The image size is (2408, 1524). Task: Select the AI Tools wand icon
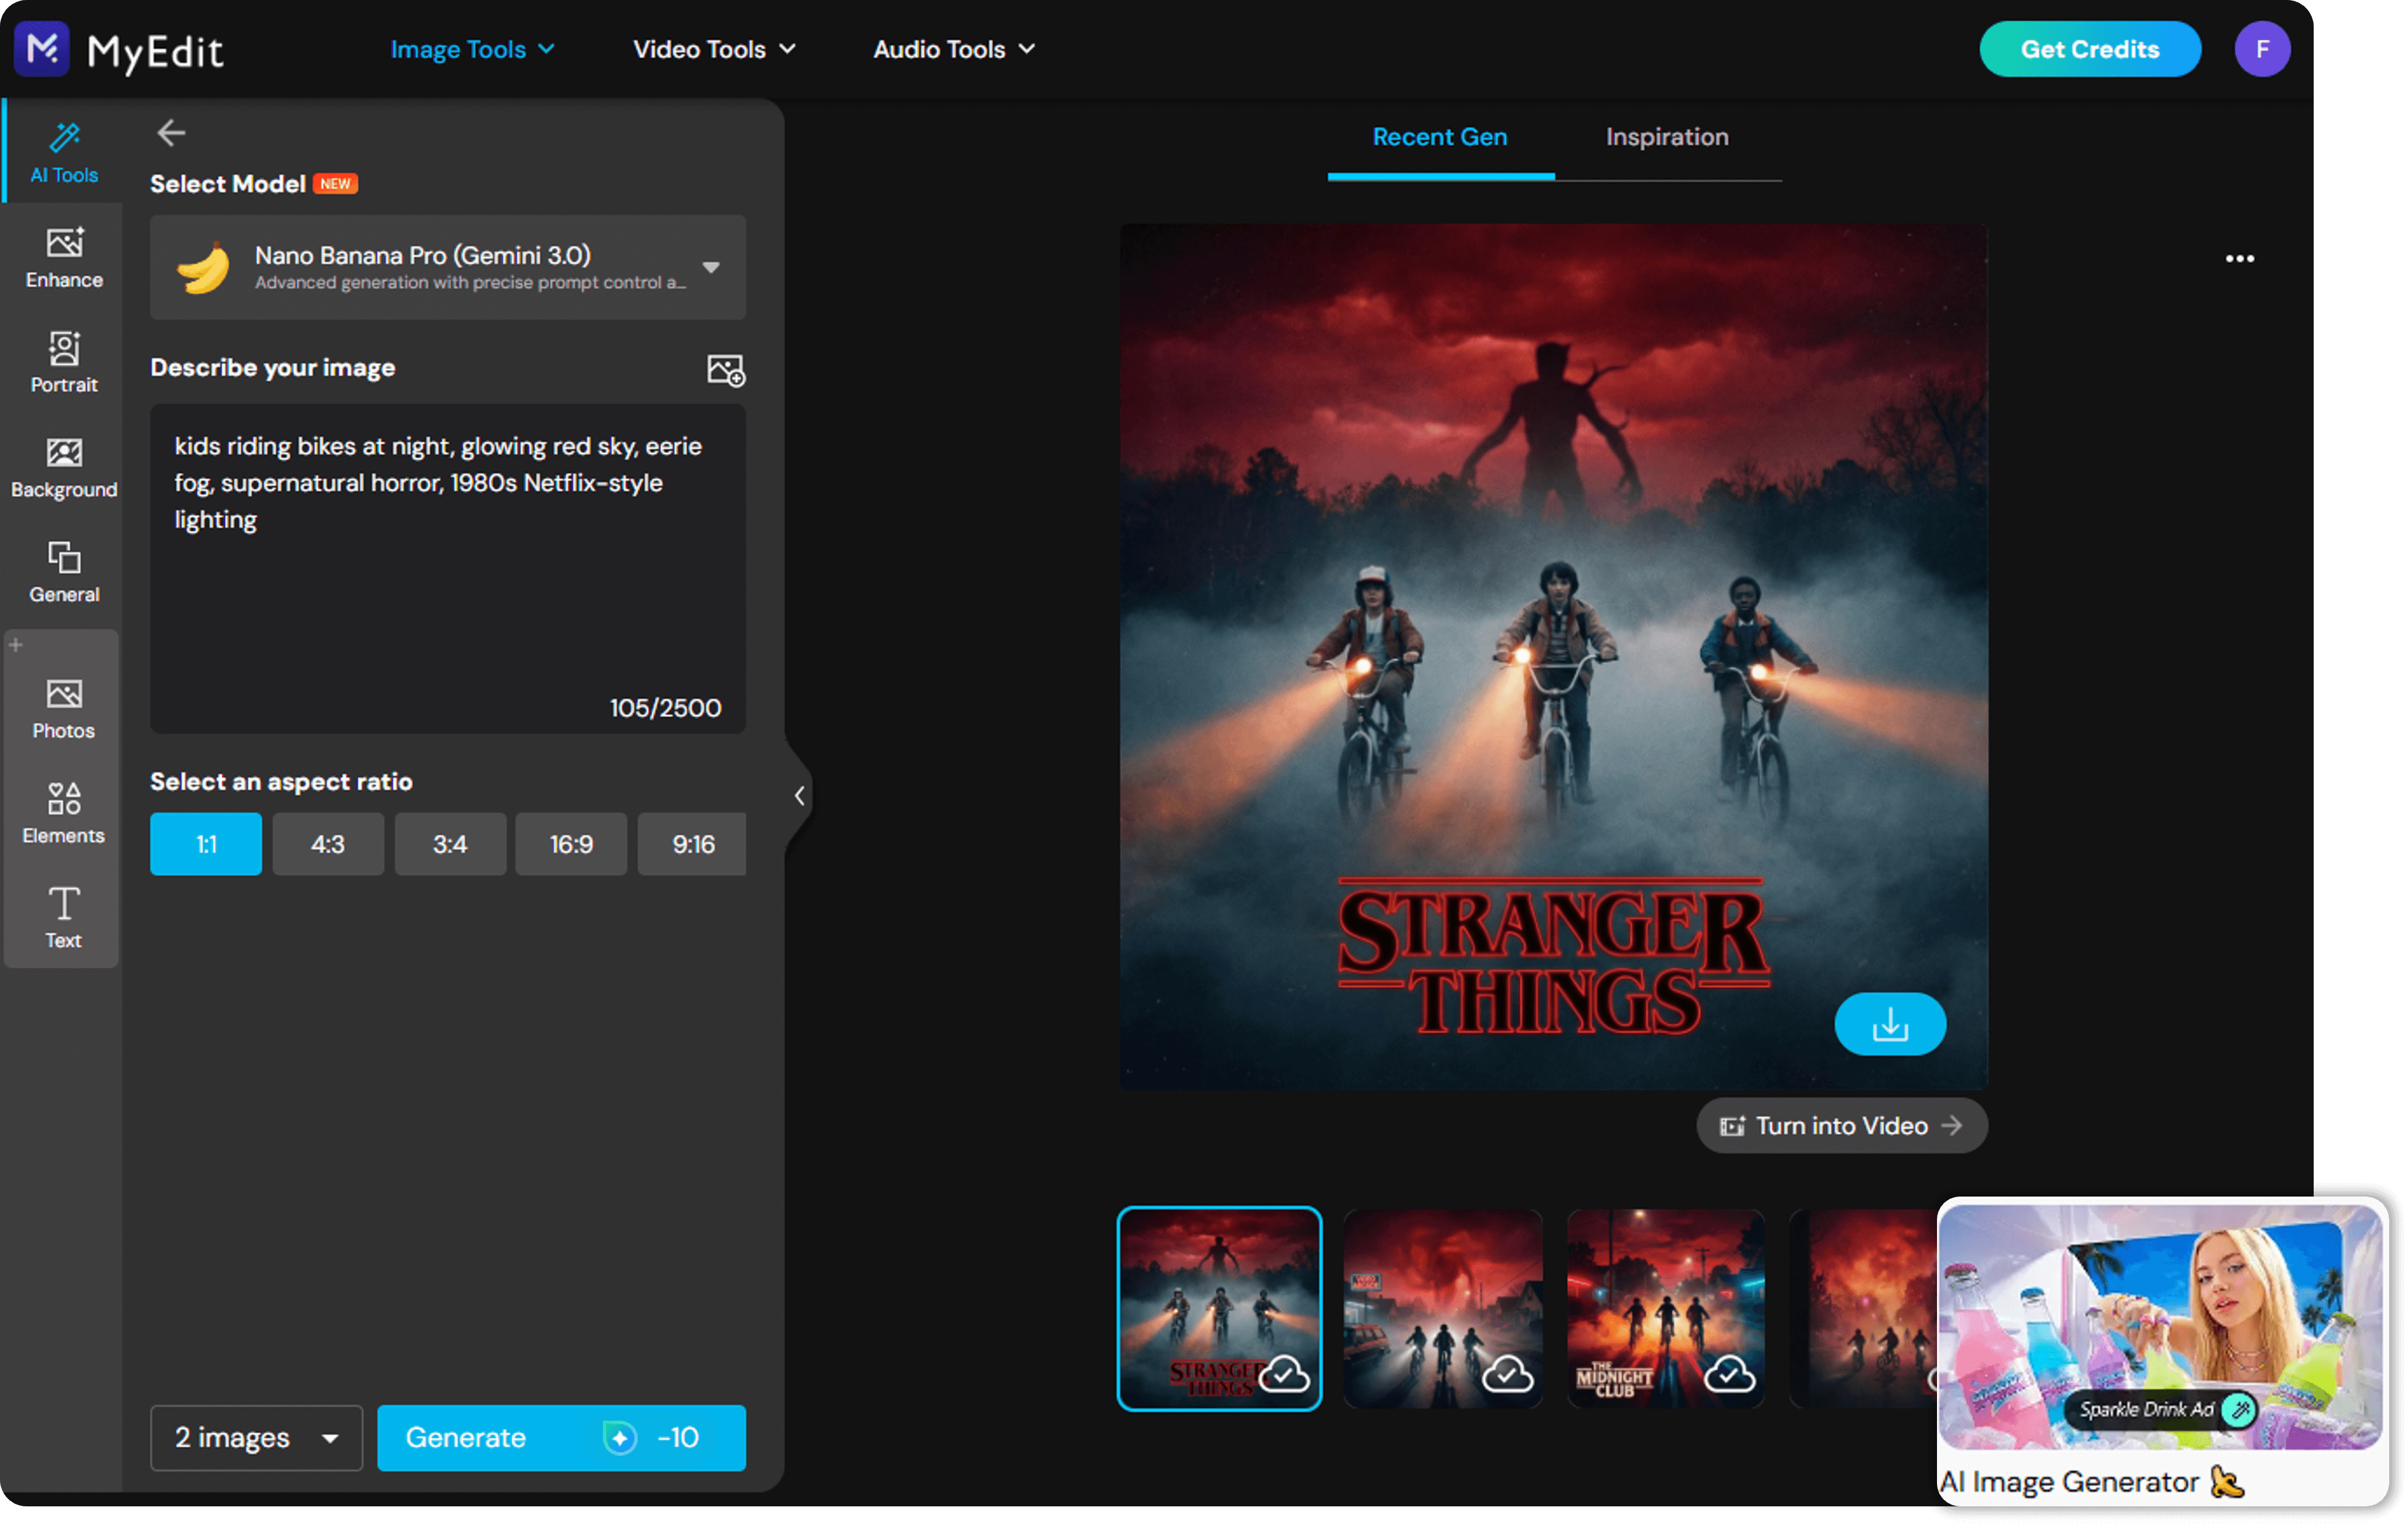pos(63,138)
